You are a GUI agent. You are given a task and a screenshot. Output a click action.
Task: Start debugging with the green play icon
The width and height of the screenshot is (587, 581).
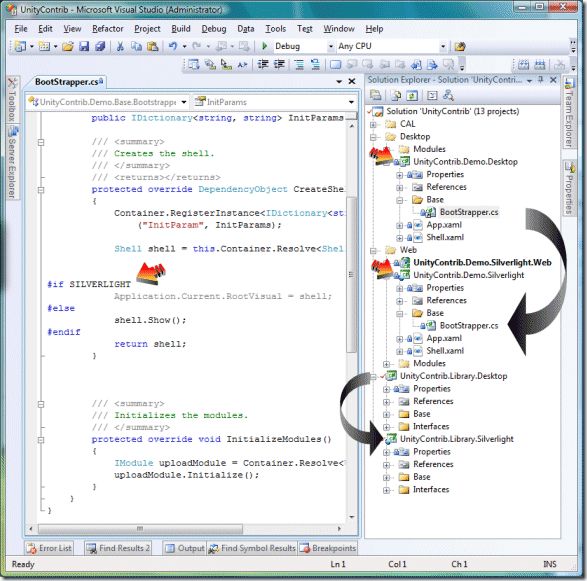[265, 46]
